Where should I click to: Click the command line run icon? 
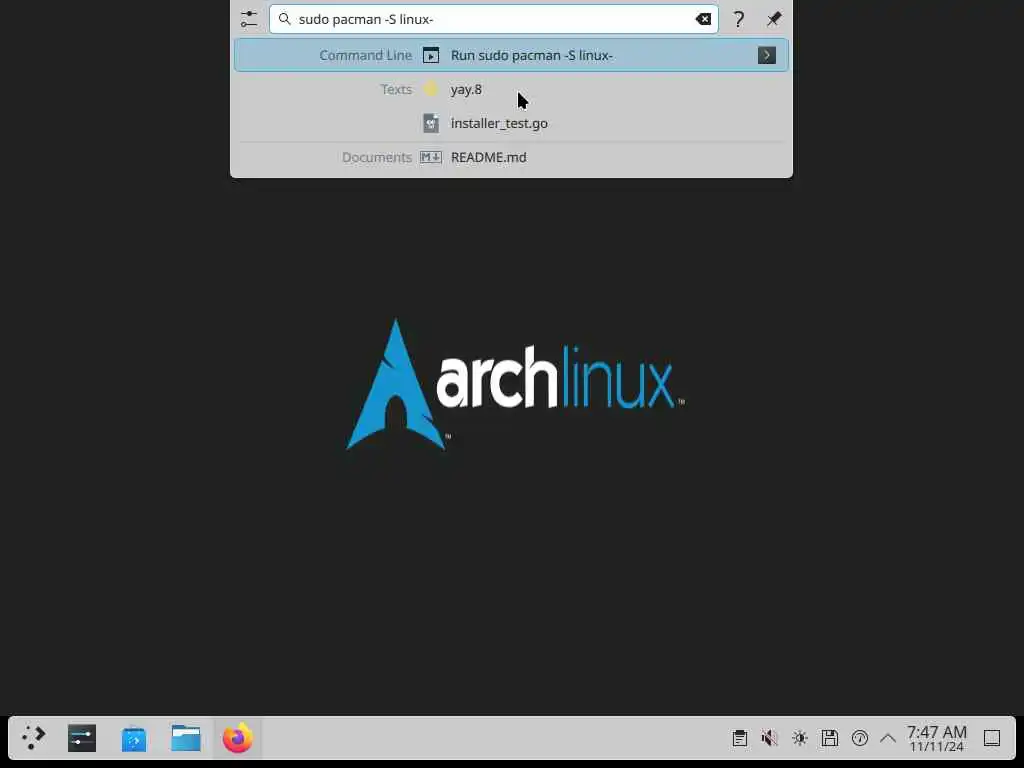(430, 56)
